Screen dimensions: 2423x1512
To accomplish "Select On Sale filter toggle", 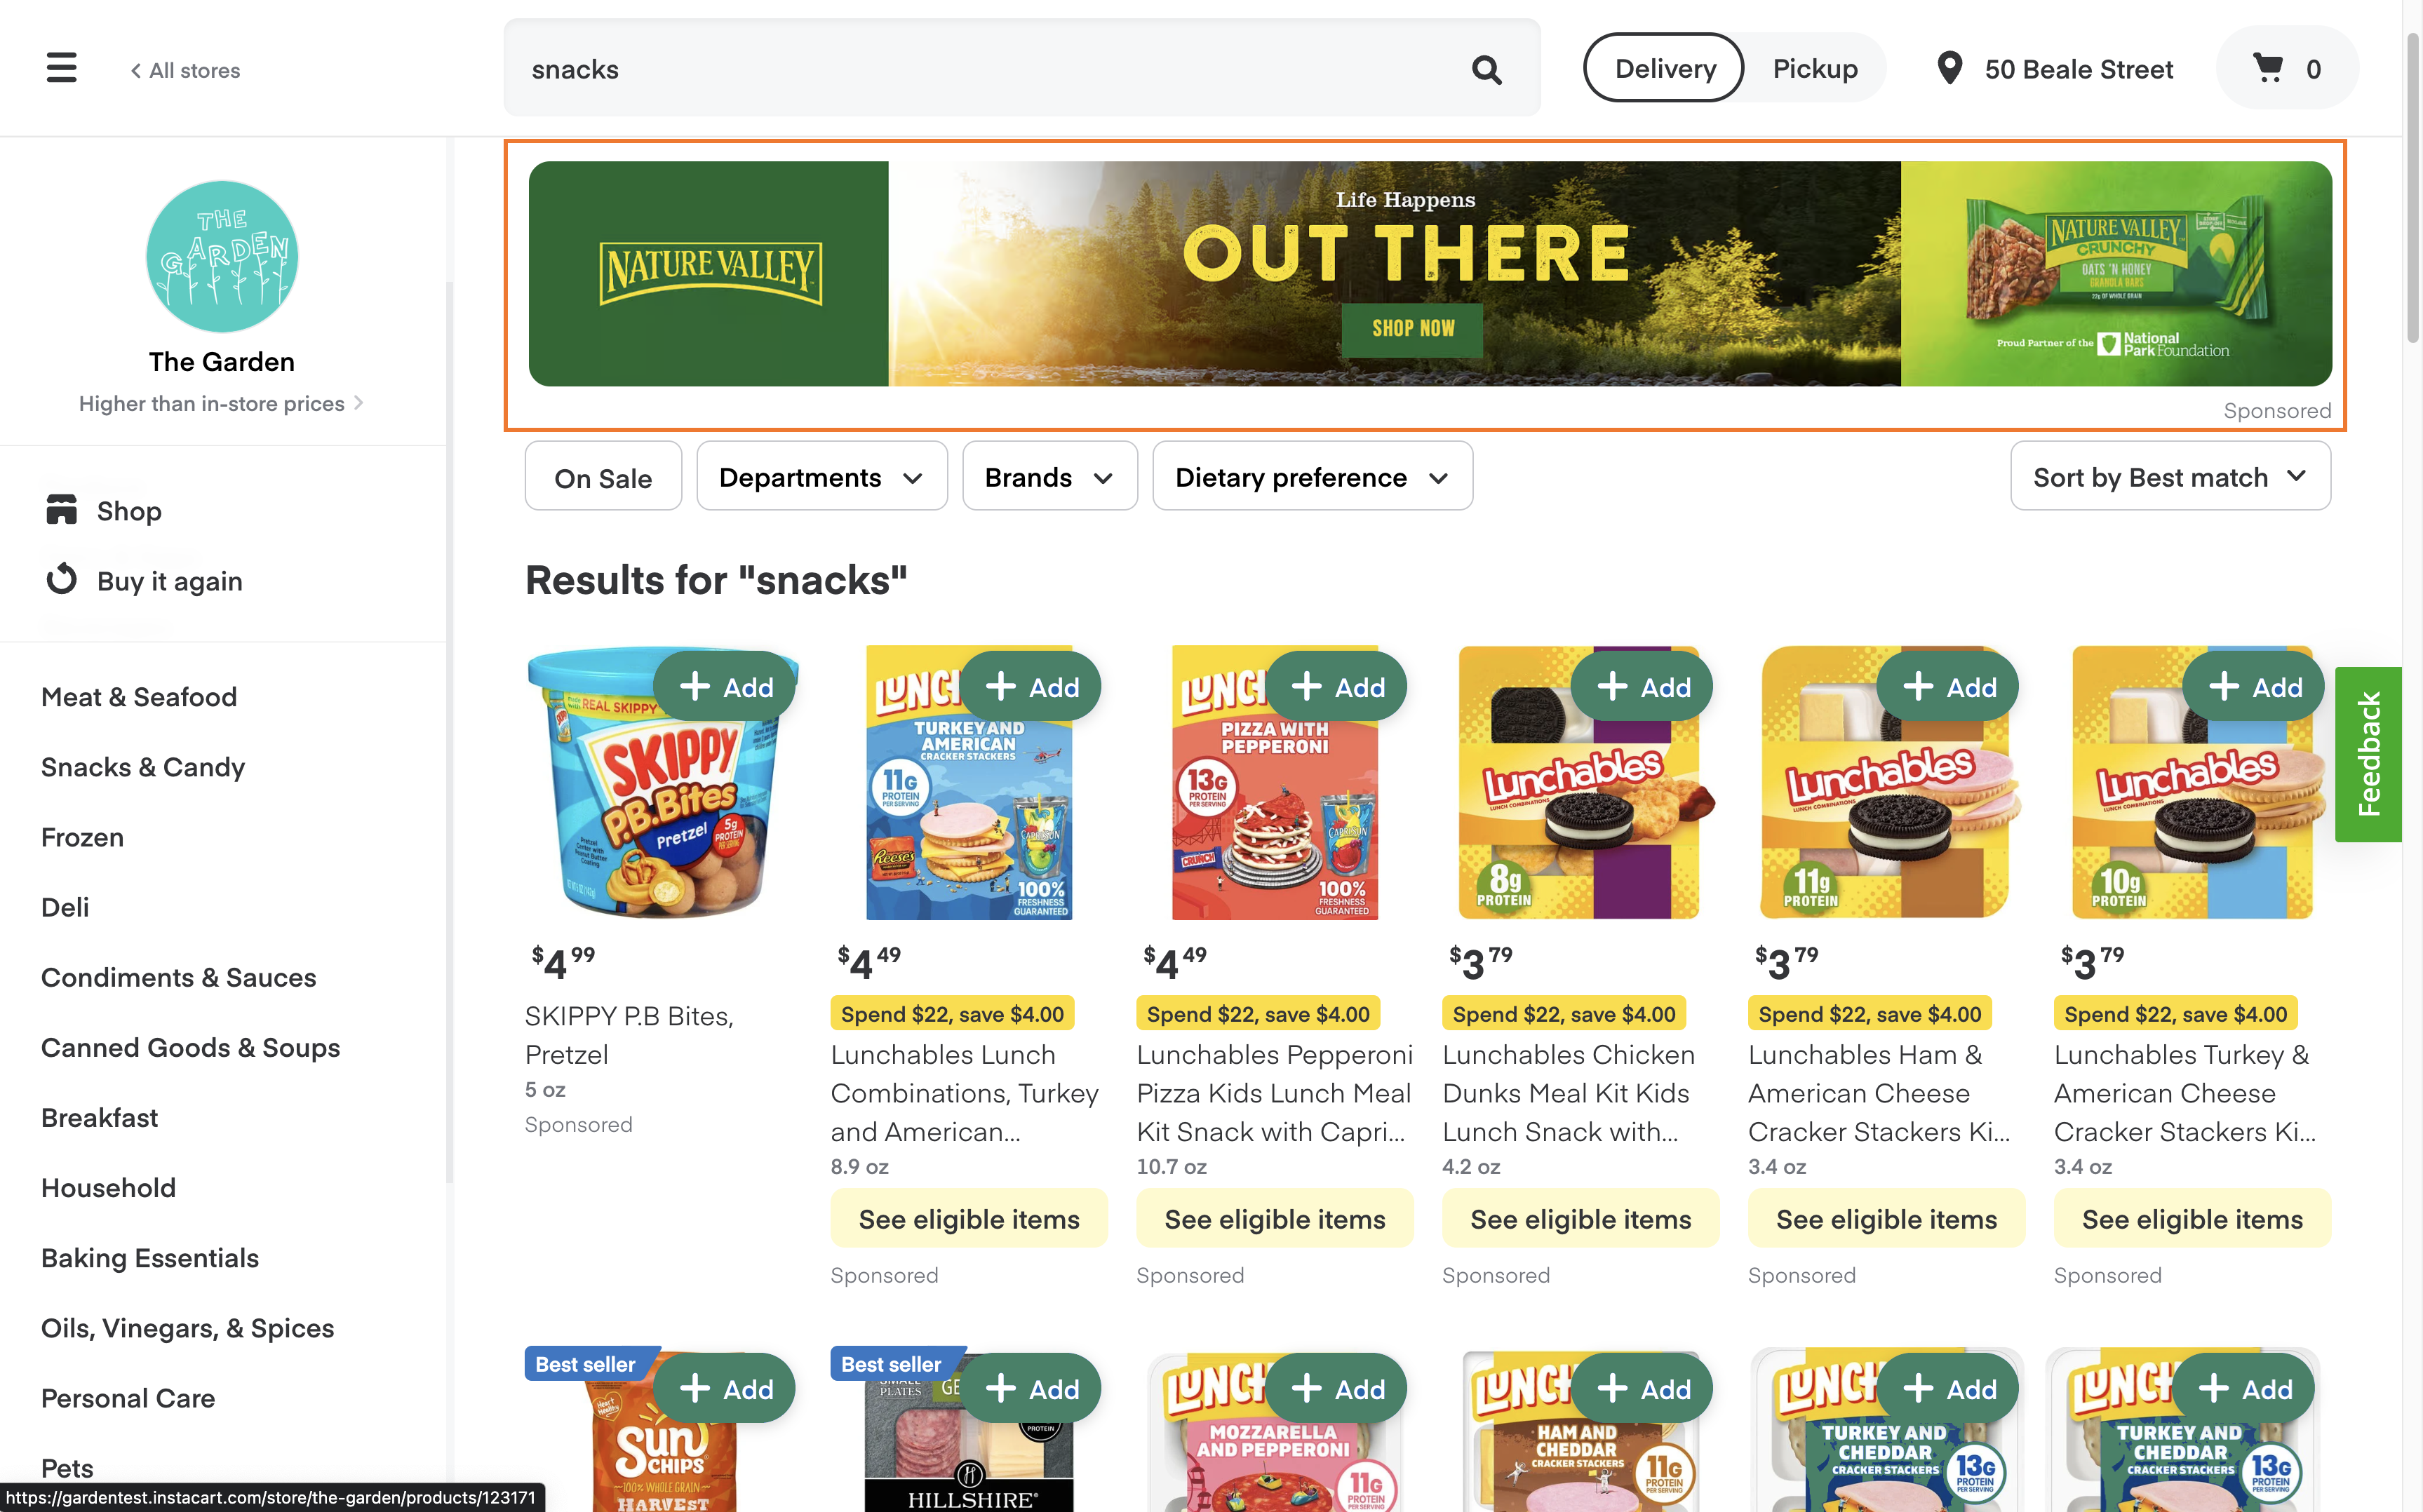I will [603, 475].
